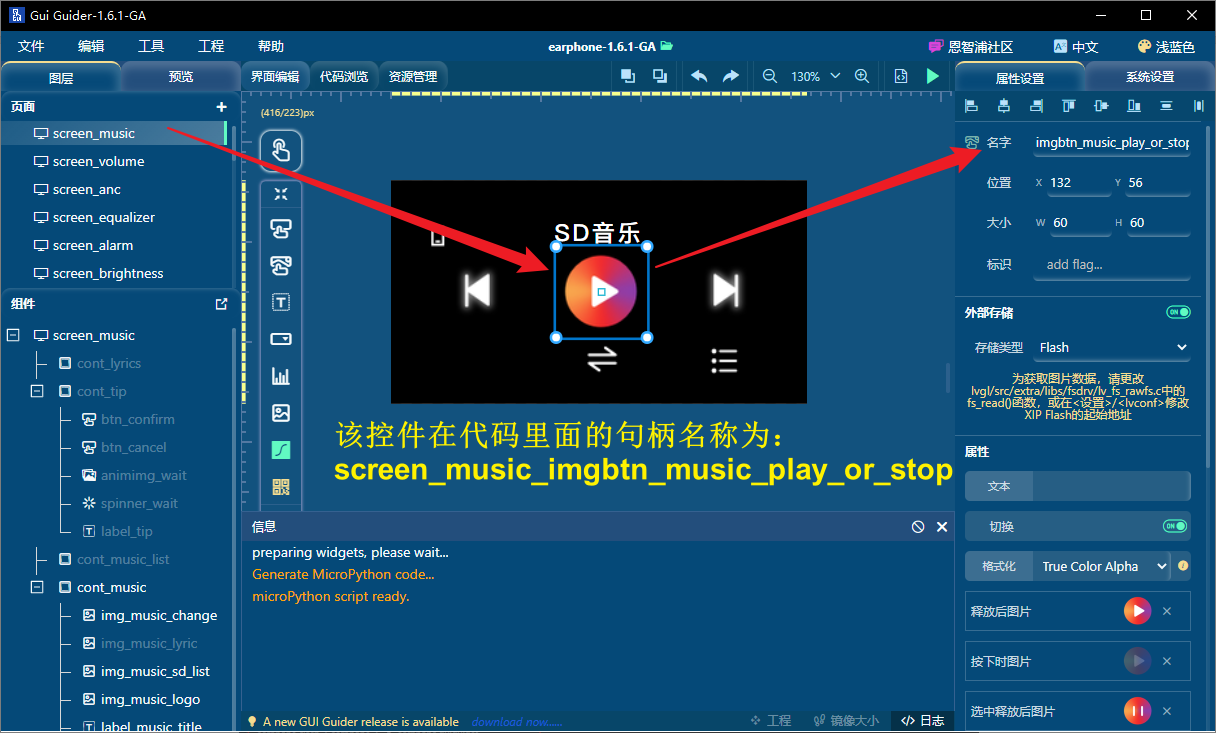Collapse the screen_music tree node
The height and width of the screenshot is (733, 1216).
13,336
